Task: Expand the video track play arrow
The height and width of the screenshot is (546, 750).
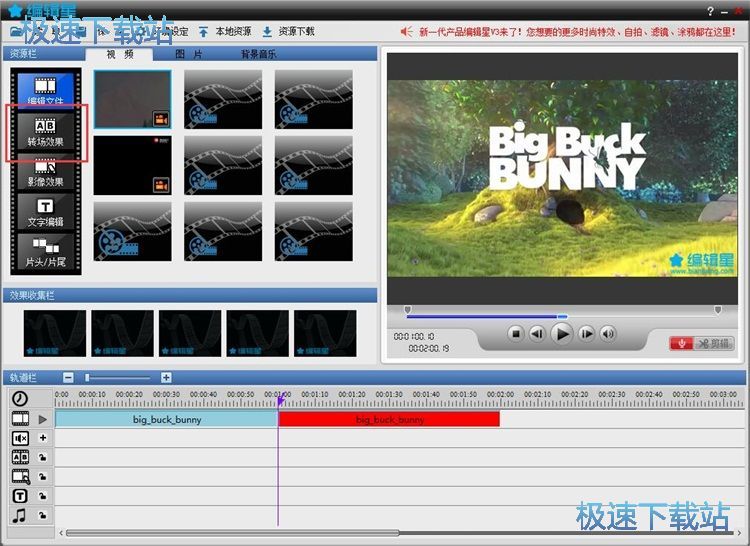Action: point(43,419)
